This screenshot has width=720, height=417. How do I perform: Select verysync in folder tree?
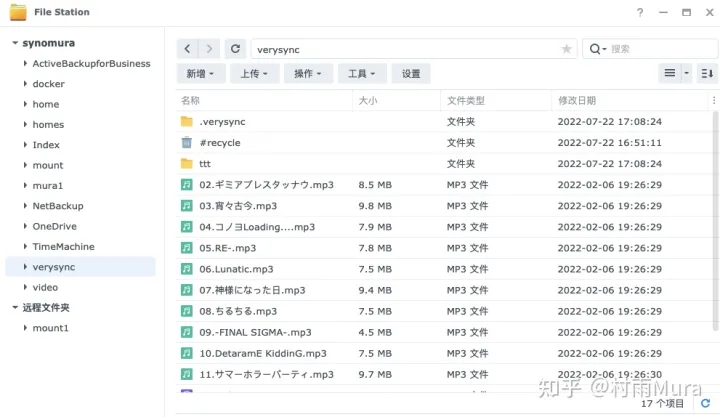coord(80,267)
